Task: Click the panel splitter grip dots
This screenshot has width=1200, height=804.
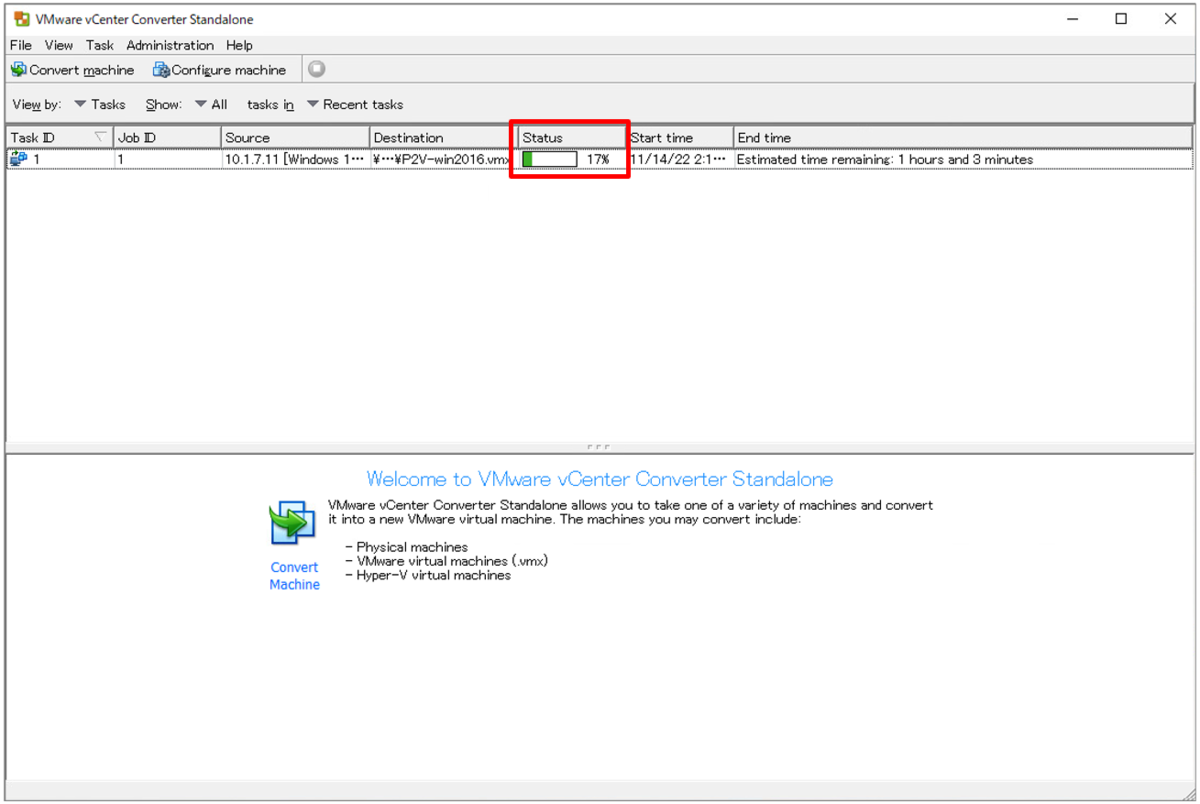Action: (599, 447)
